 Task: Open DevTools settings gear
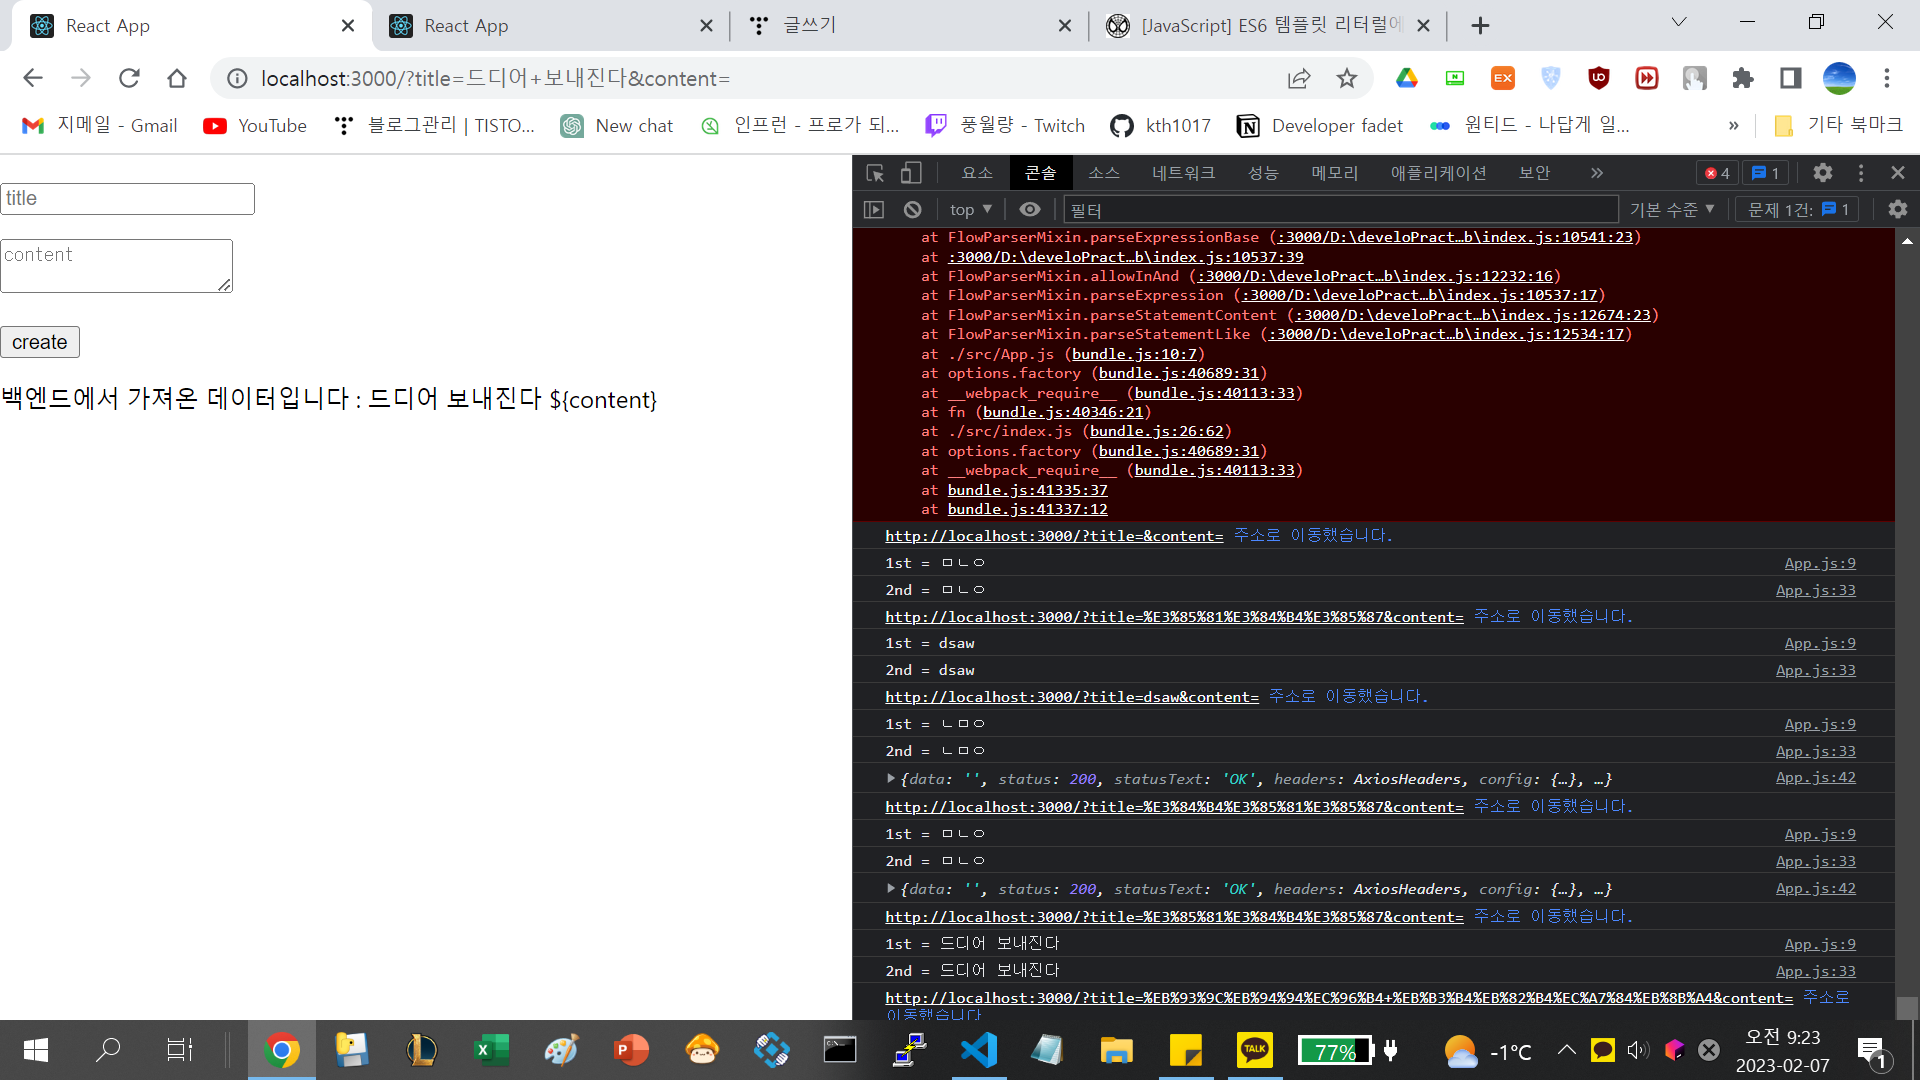(x=1822, y=173)
